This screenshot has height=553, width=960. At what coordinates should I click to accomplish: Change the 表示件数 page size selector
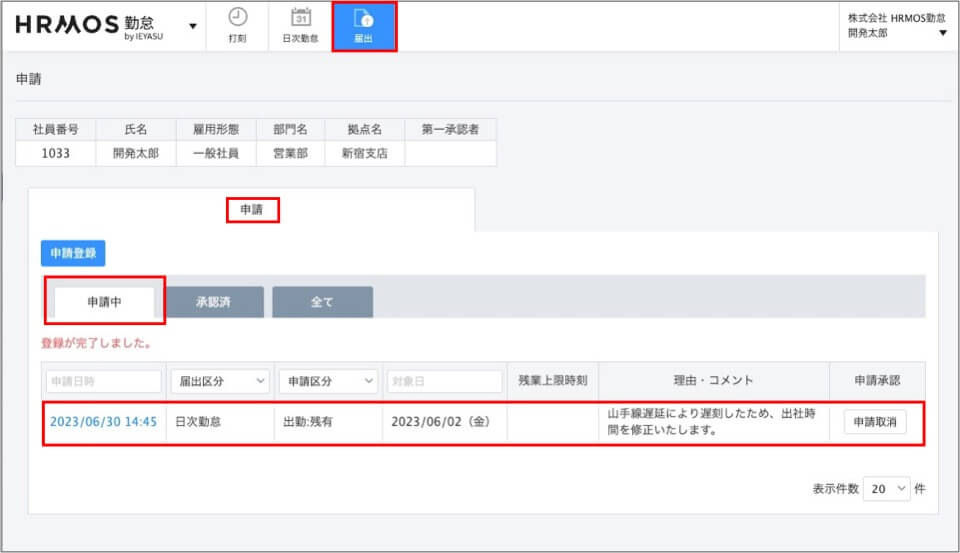887,488
